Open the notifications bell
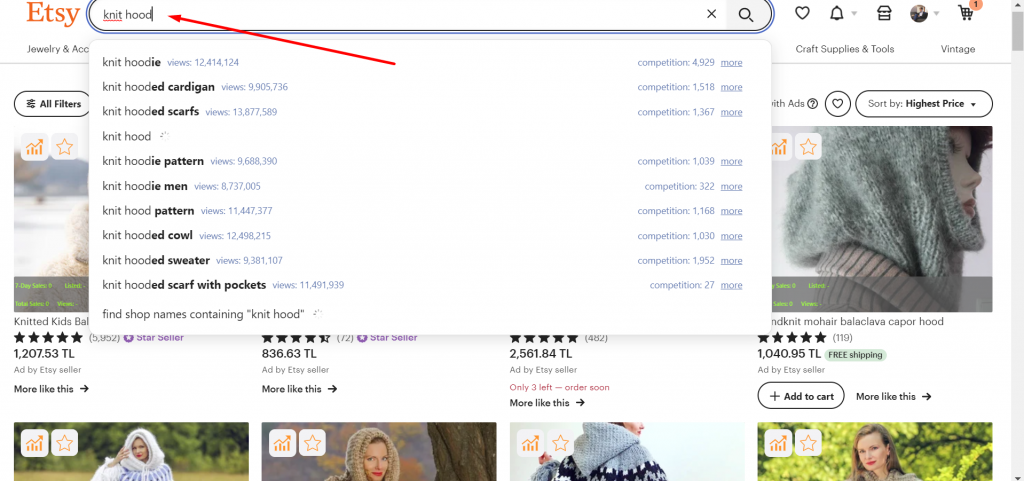This screenshot has height=481, width=1024. (836, 13)
